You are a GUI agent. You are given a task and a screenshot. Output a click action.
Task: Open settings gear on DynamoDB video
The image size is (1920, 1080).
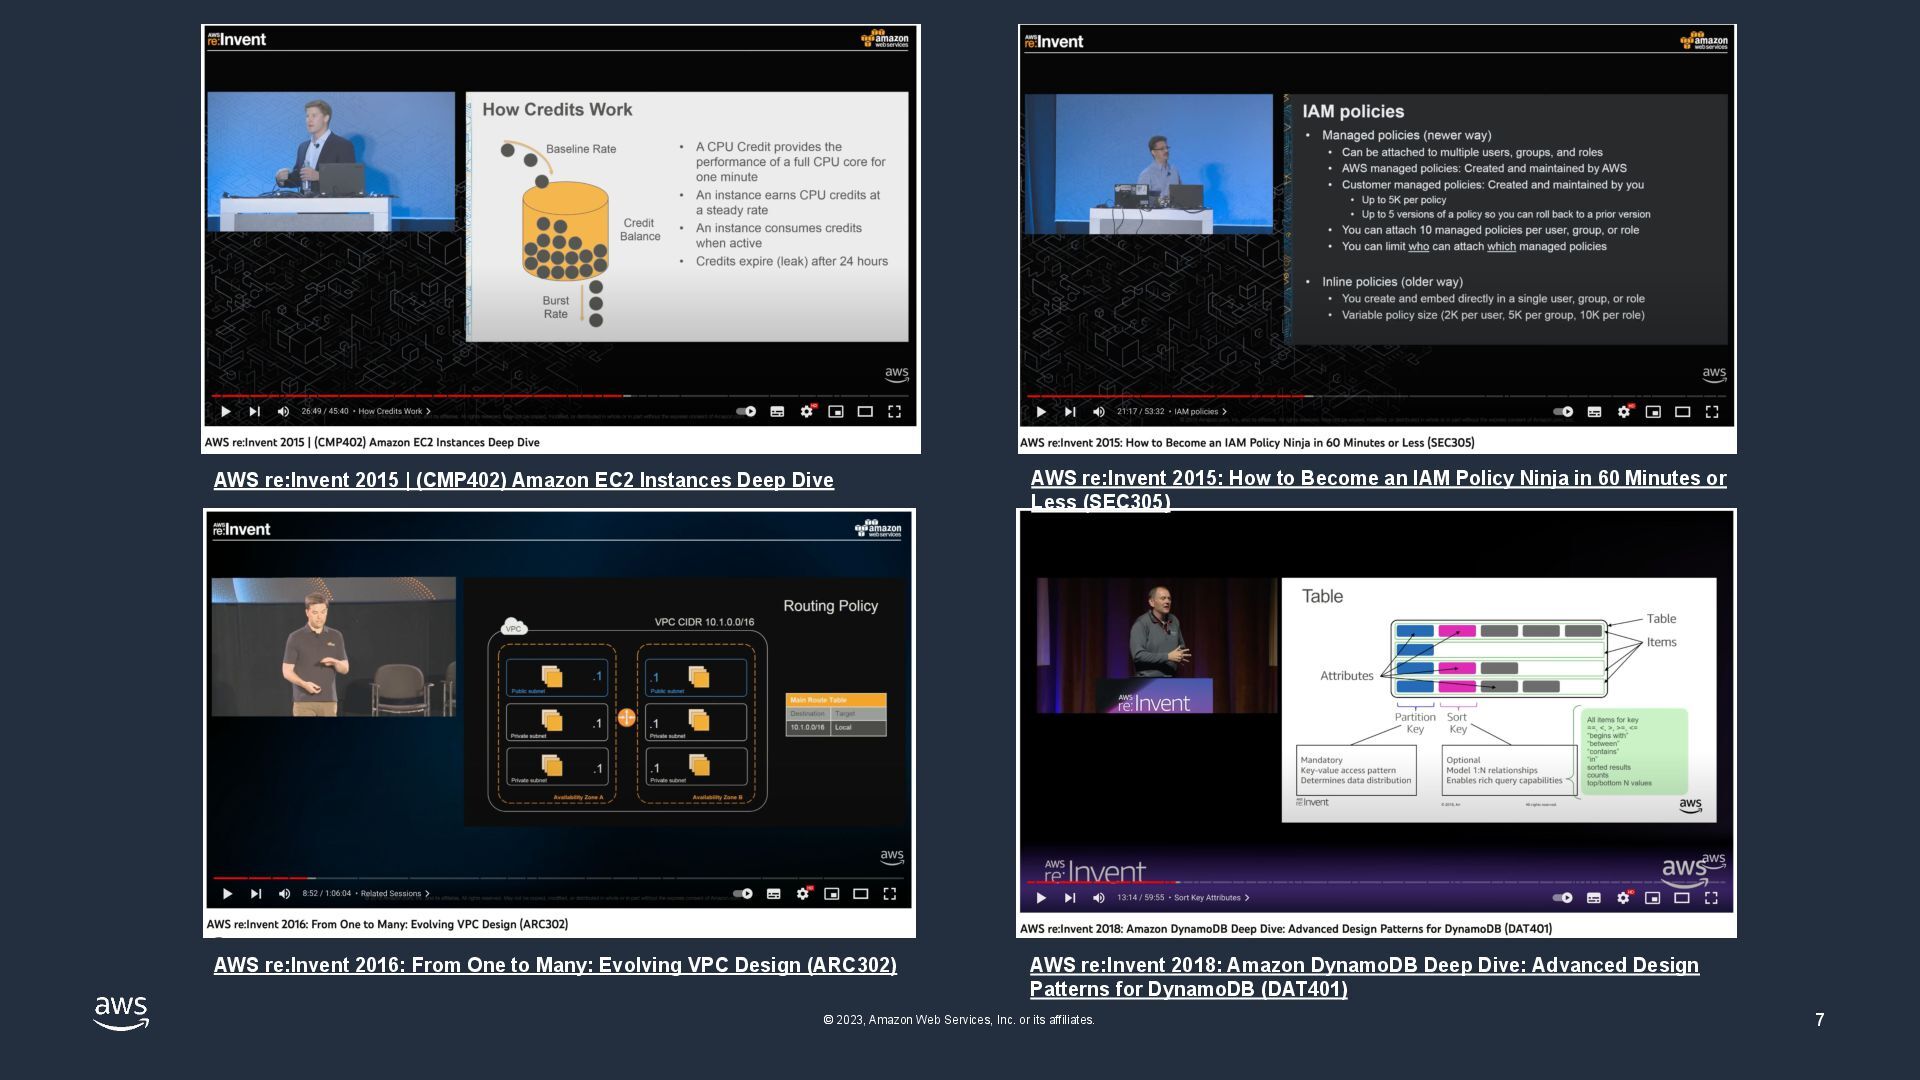tap(1623, 898)
